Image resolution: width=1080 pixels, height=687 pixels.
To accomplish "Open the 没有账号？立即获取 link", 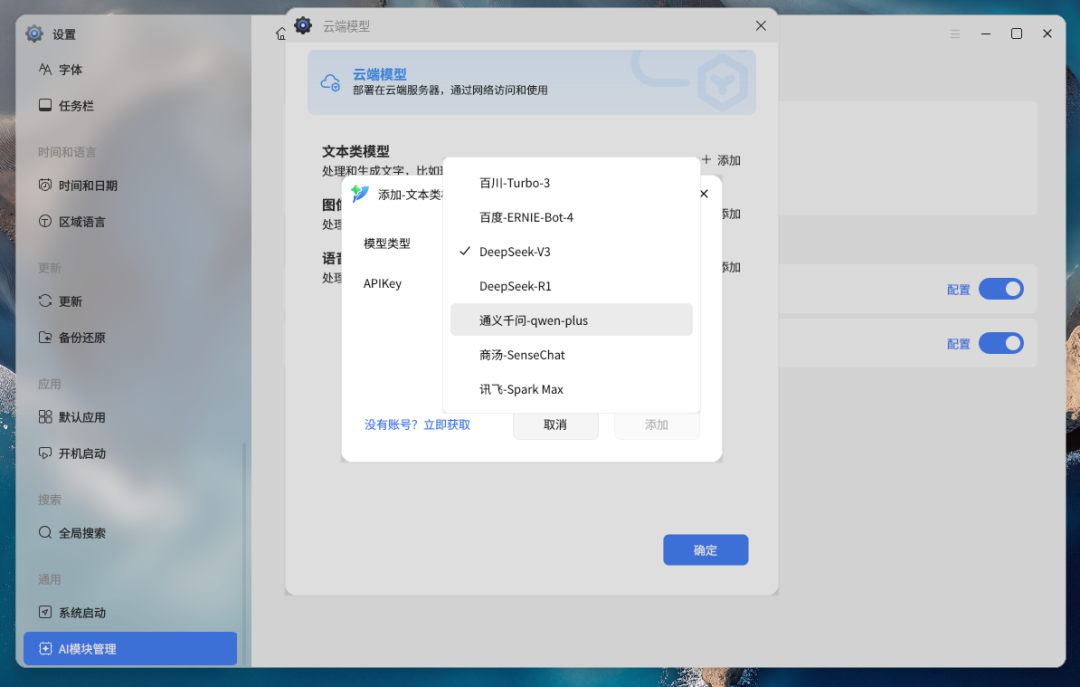I will (417, 424).
